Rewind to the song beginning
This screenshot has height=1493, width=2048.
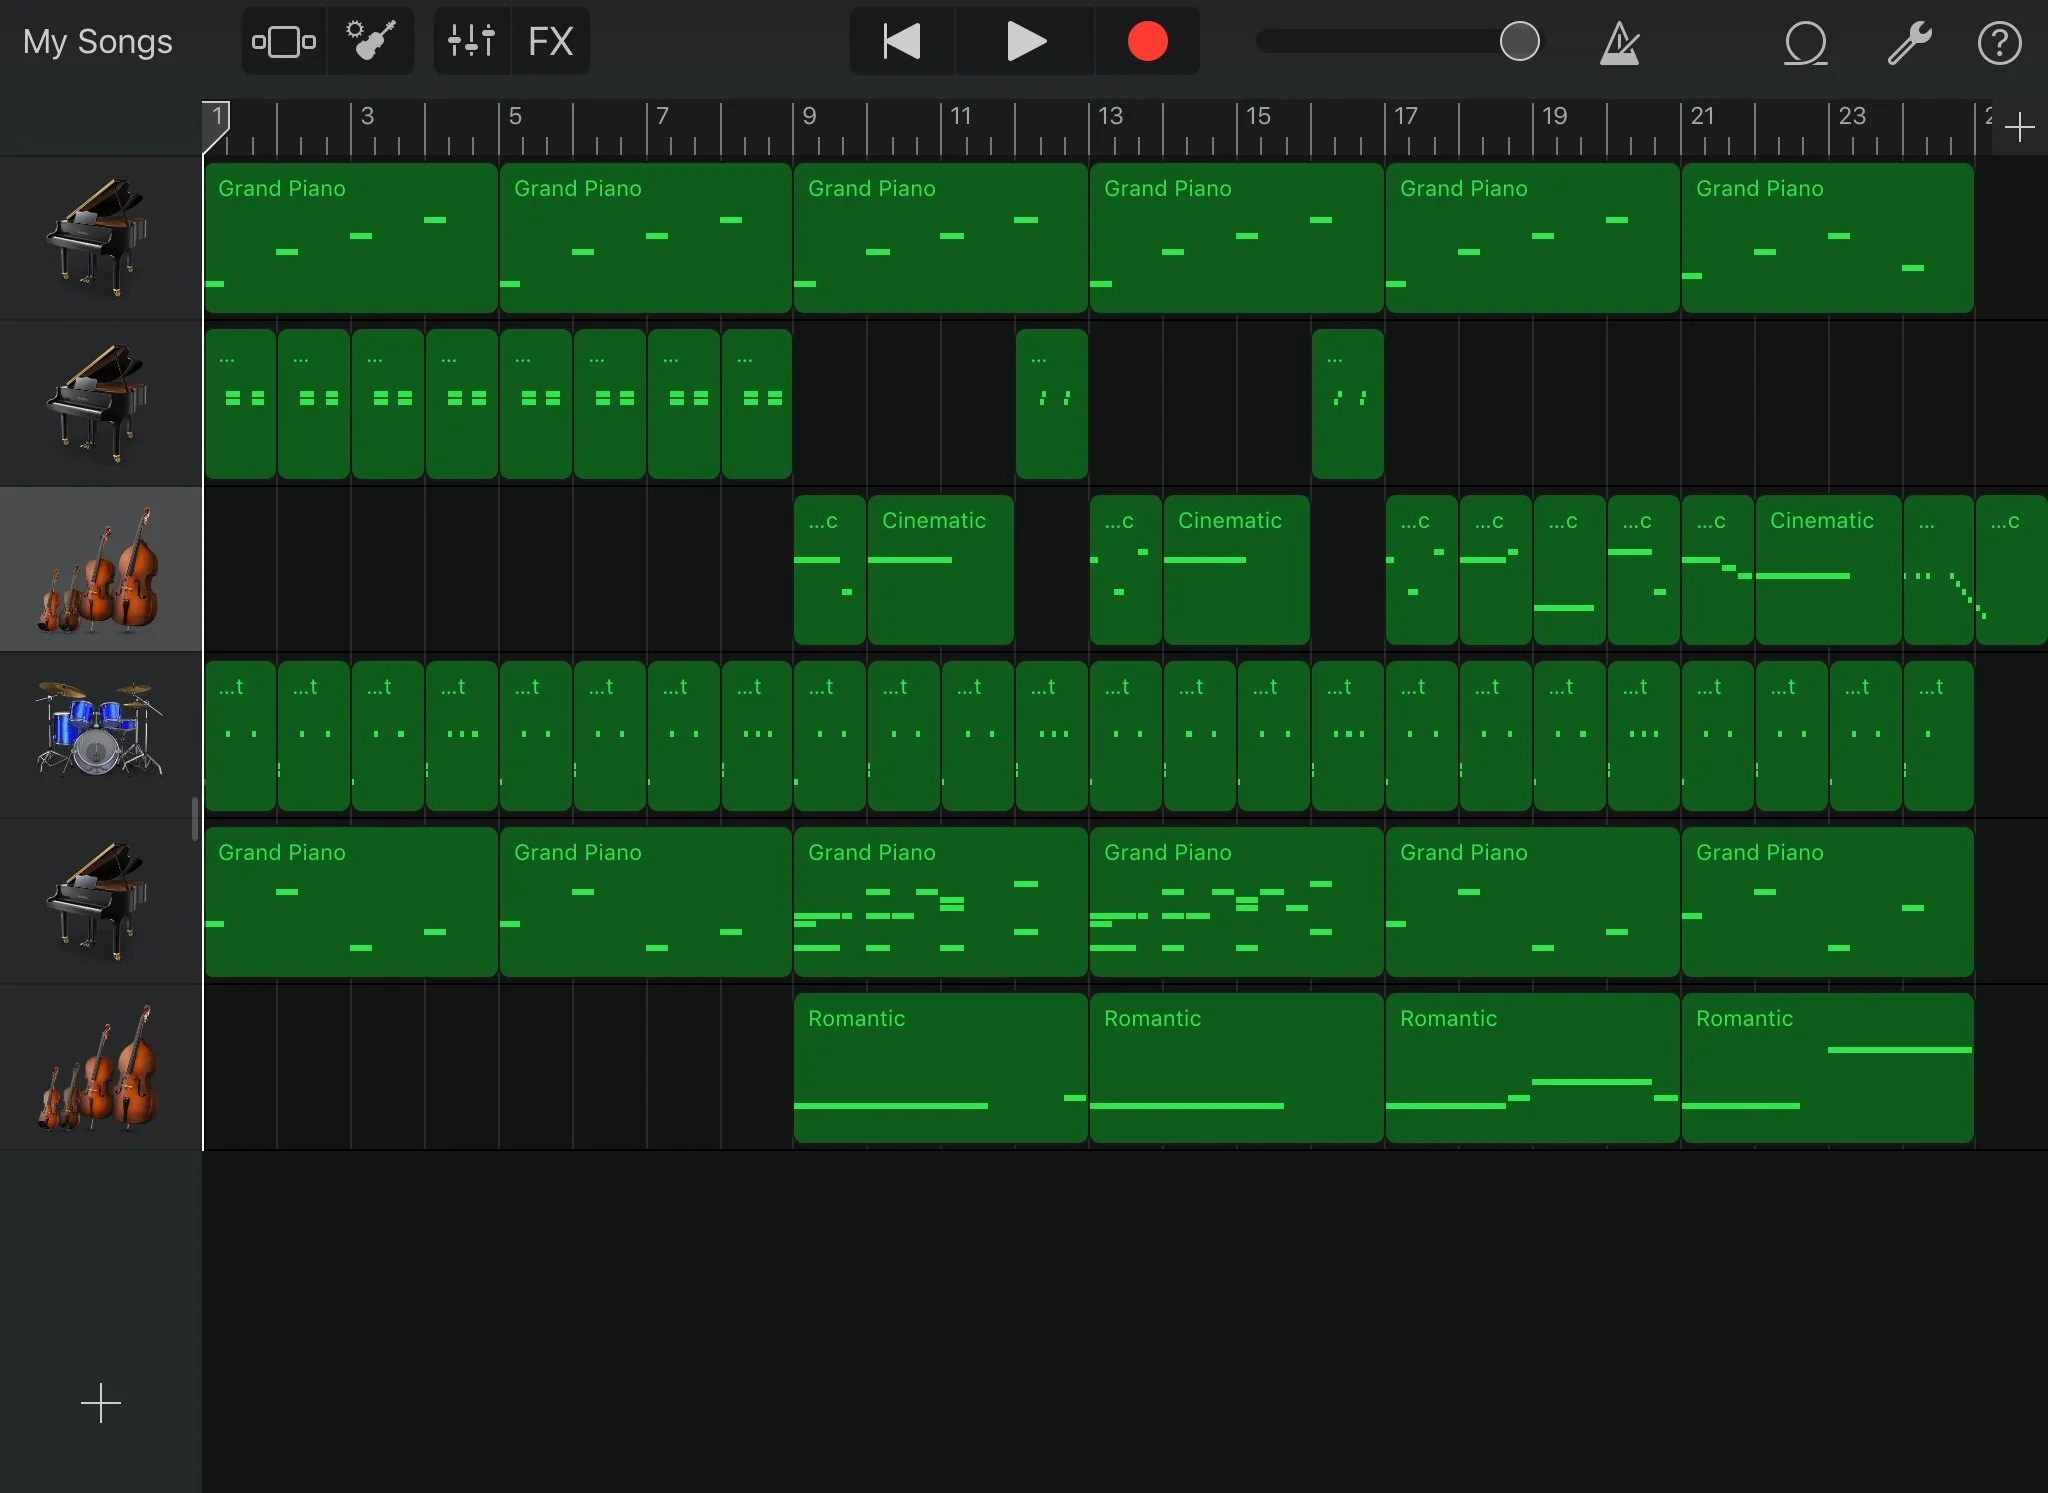[900, 41]
